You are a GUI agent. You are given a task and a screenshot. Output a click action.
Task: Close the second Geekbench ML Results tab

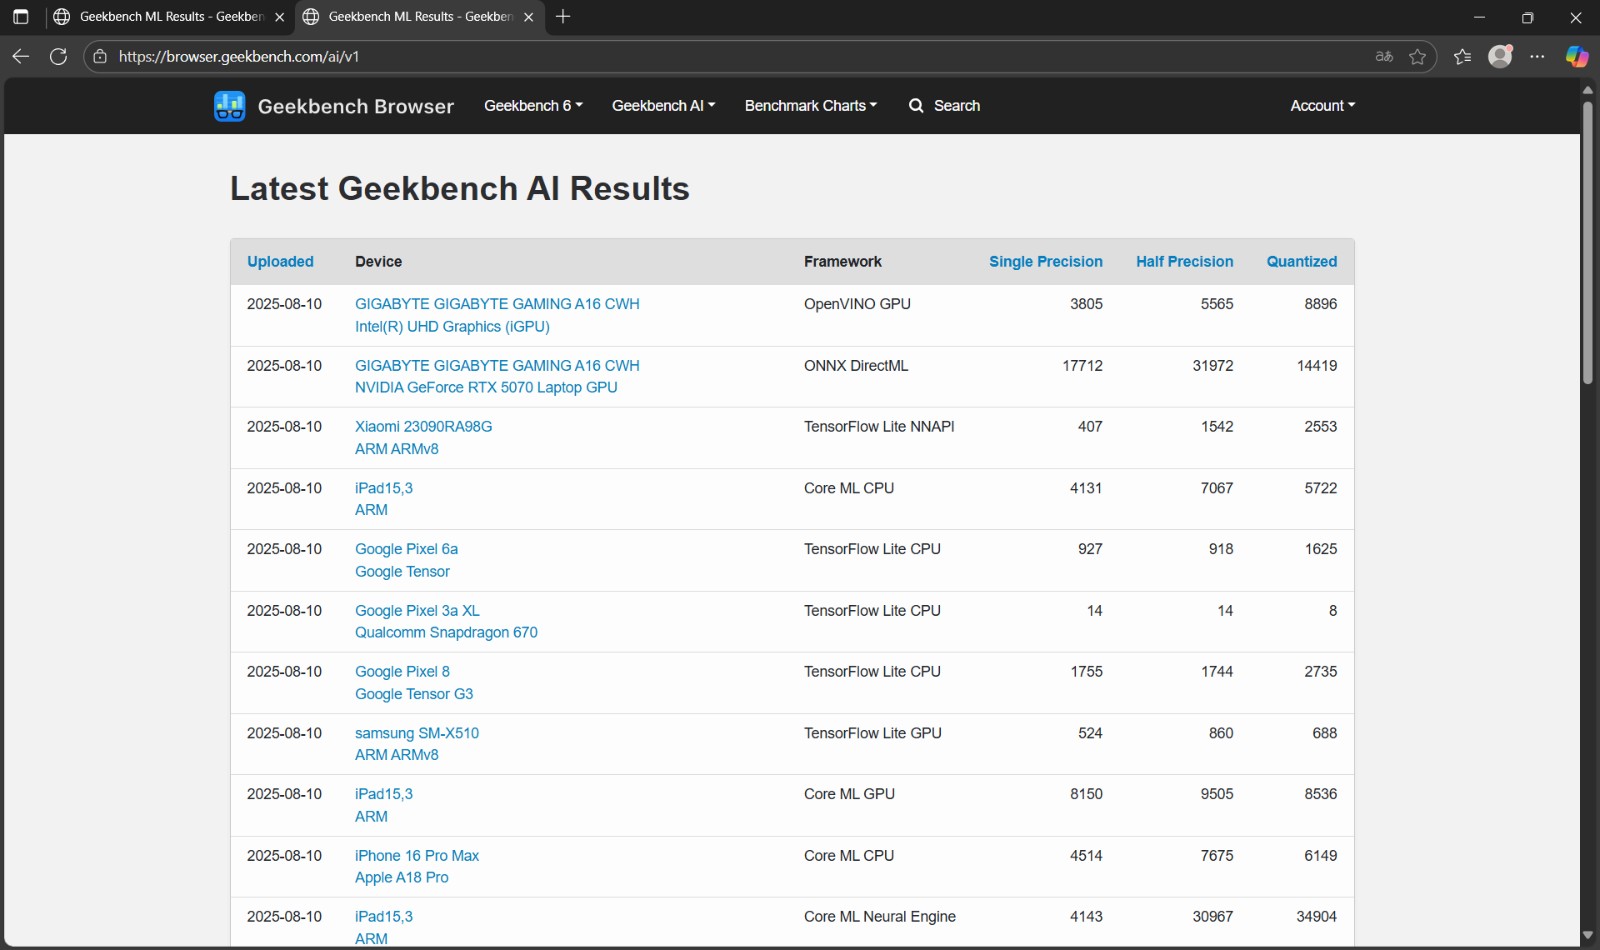tap(528, 17)
